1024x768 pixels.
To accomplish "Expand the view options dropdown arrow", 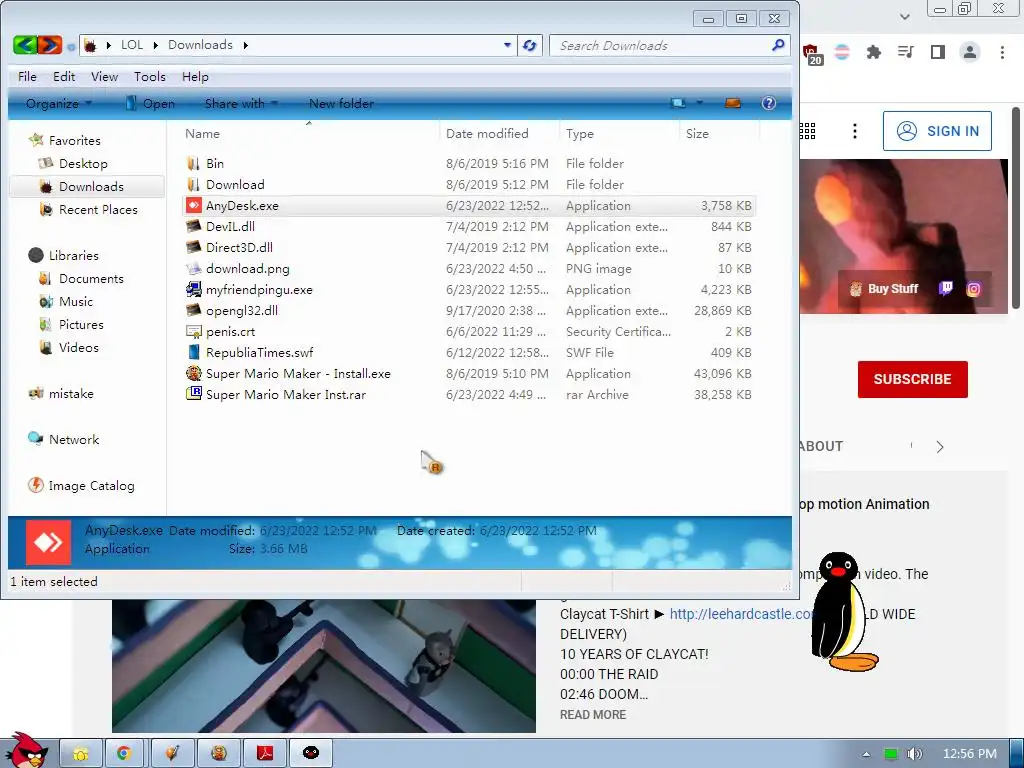I will coord(699,103).
